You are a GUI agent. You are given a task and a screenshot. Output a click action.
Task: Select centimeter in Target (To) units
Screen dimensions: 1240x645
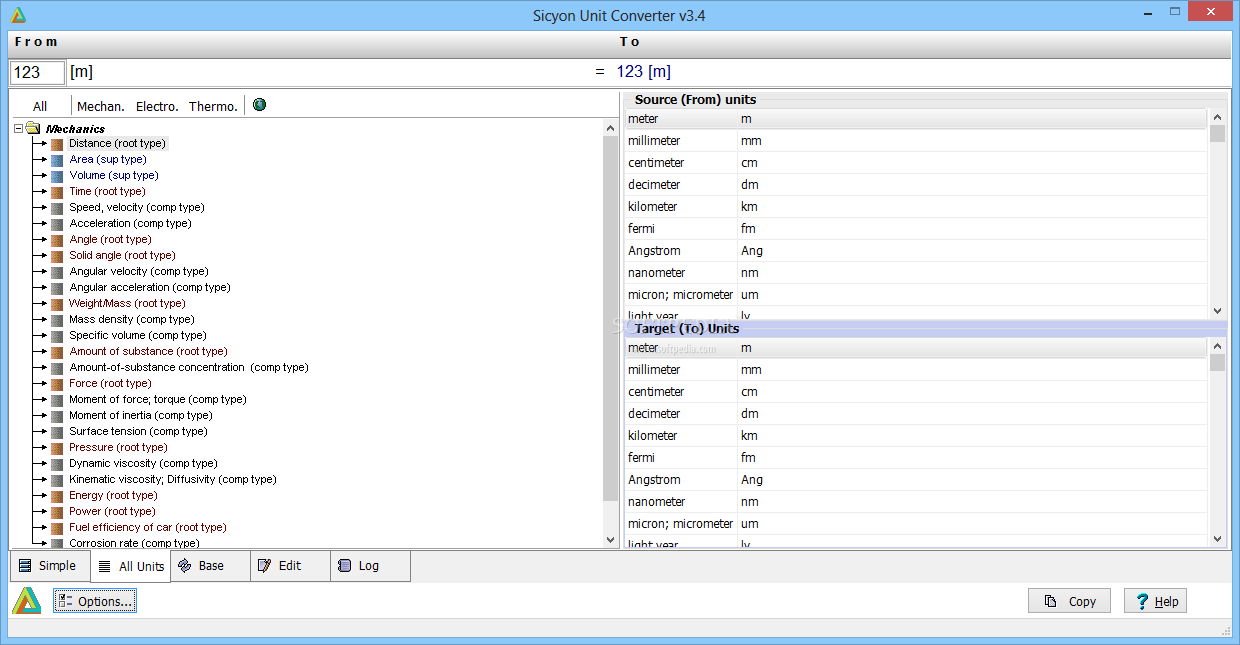tap(916, 392)
